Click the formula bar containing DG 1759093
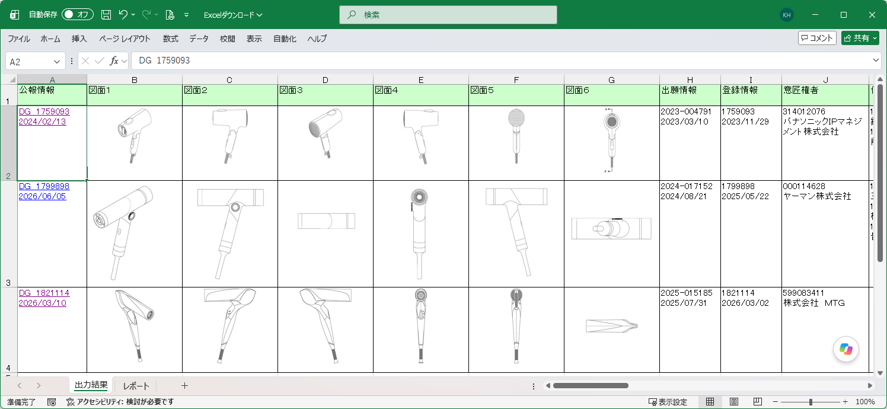 [501, 61]
